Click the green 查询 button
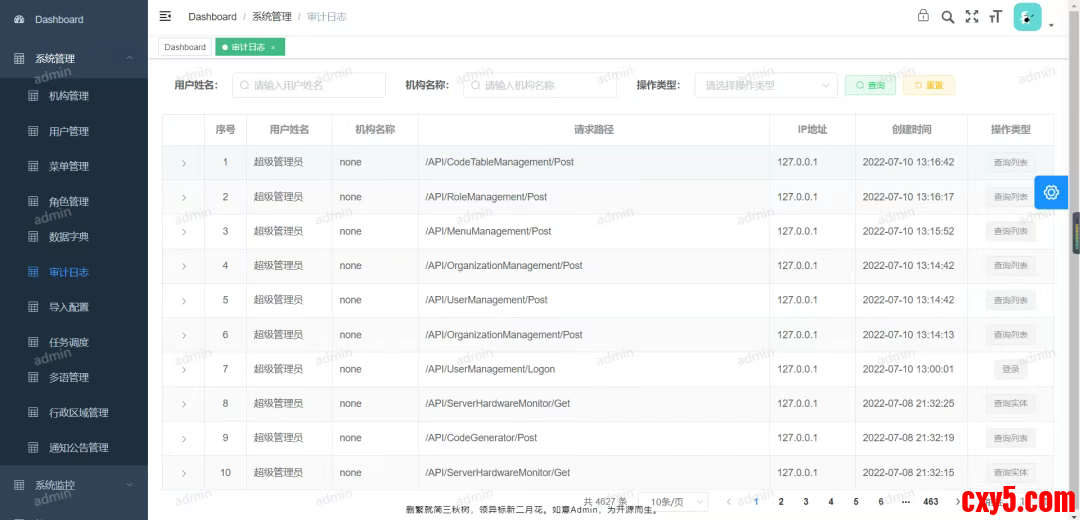 (870, 86)
